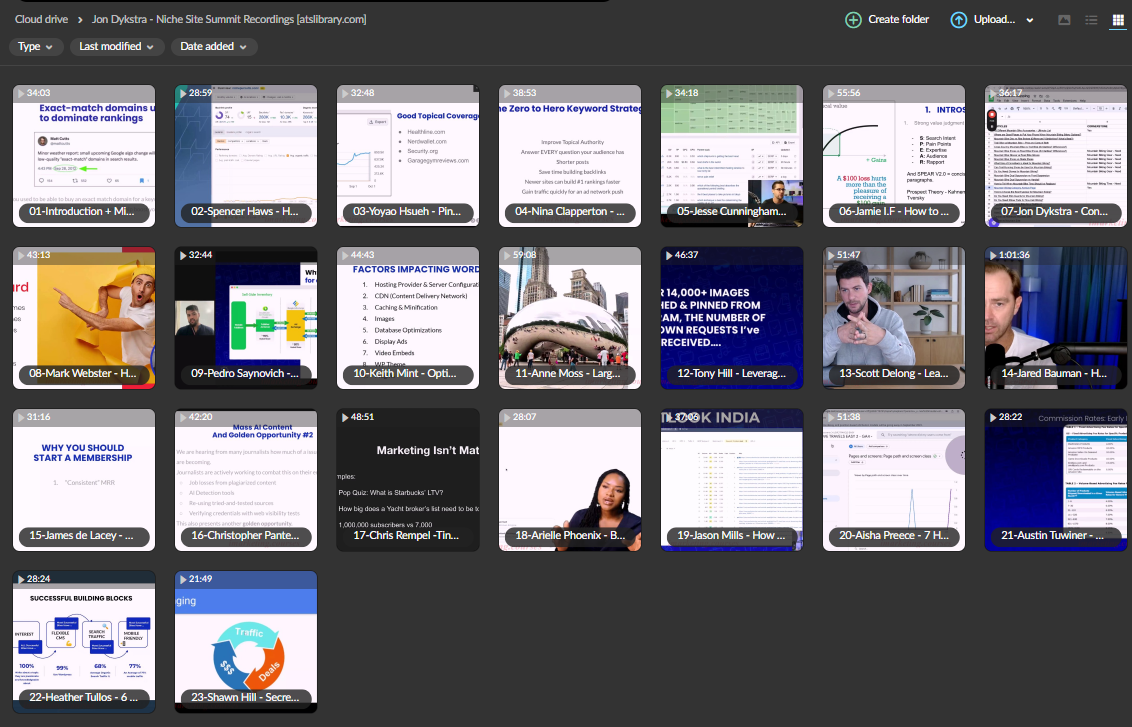The height and width of the screenshot is (727, 1132).
Task: Select the 13-Scott Delong video
Action: 894,312
